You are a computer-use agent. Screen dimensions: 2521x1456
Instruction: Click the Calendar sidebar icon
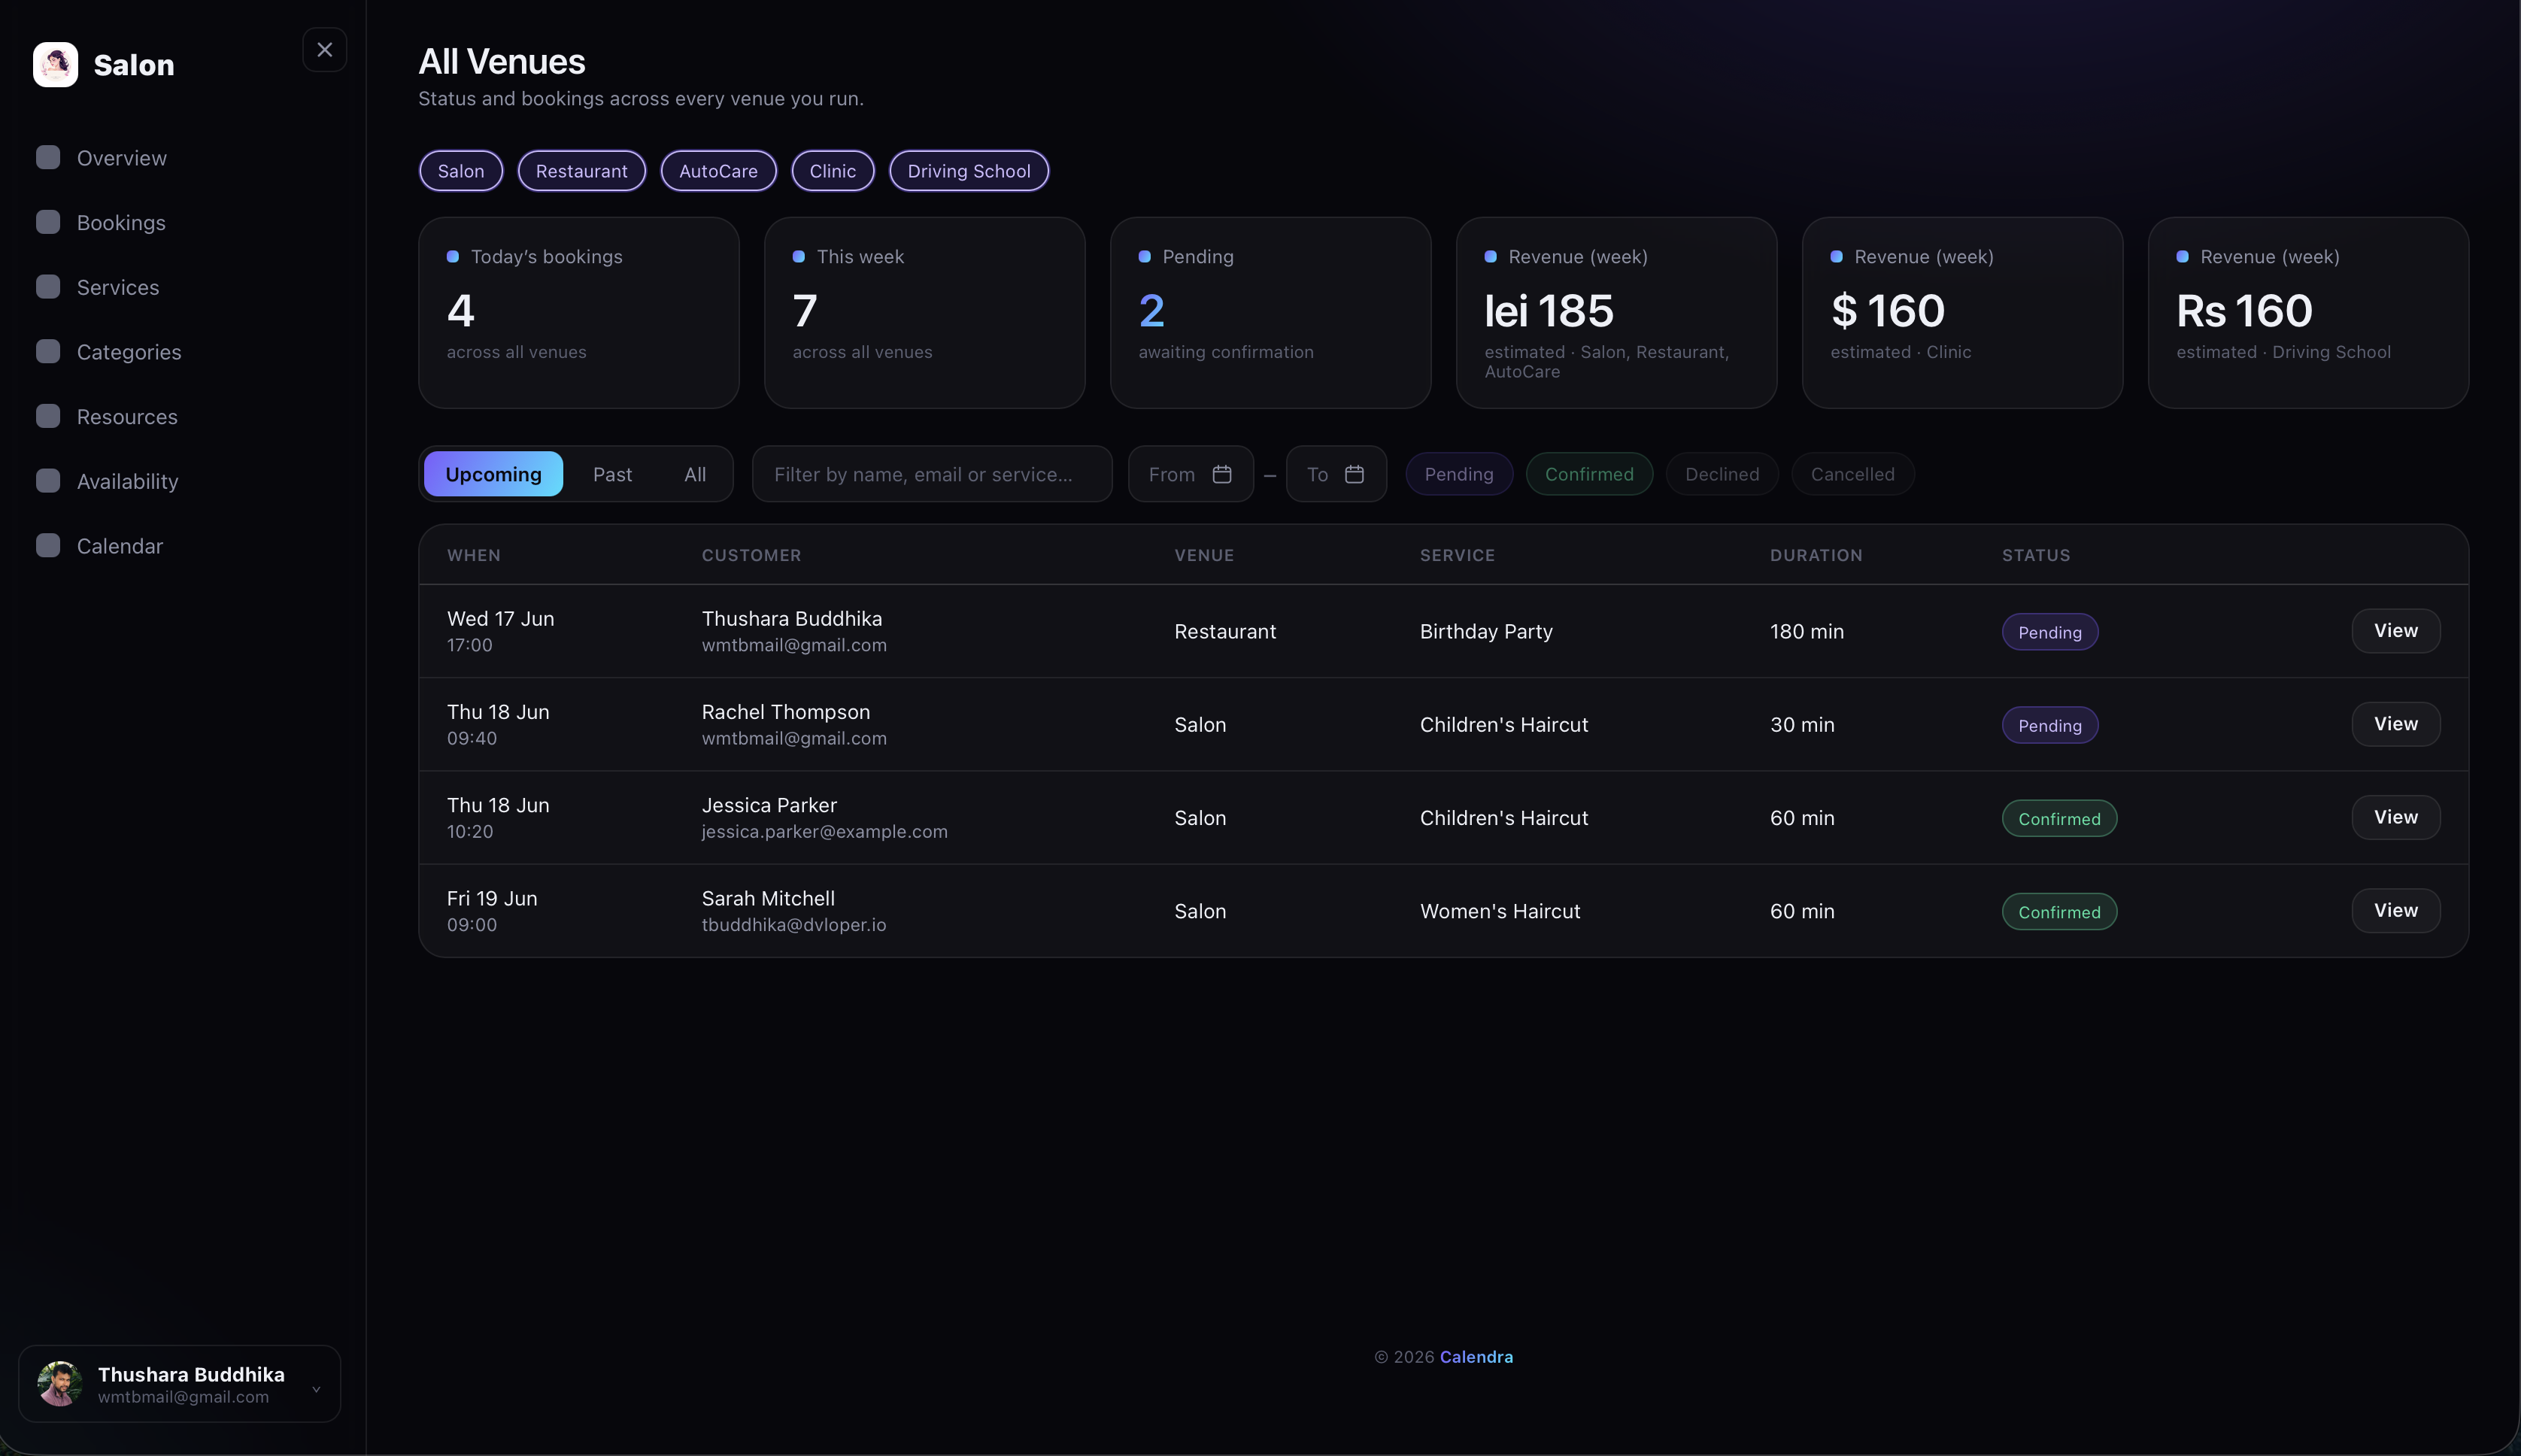point(48,545)
